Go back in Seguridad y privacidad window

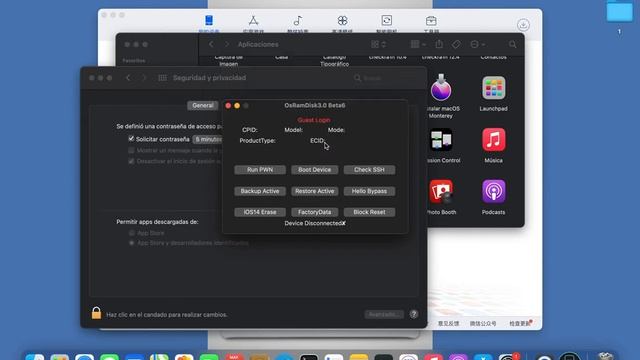click(x=128, y=78)
